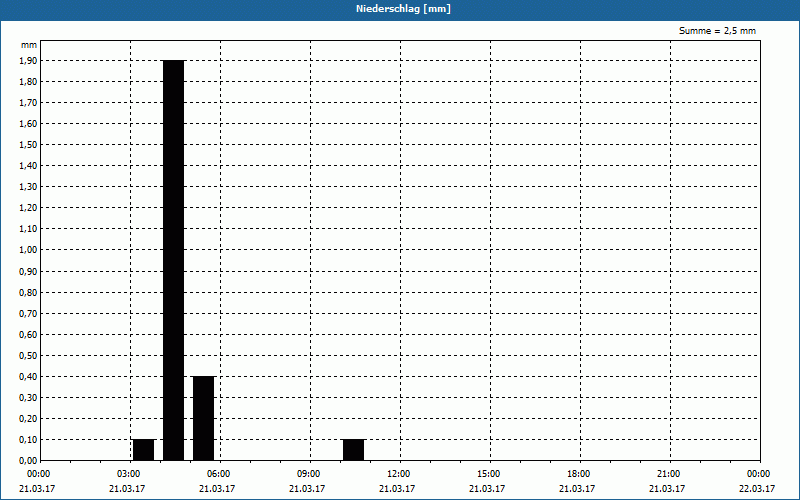The width and height of the screenshot is (800, 500).
Task: Click the 06:00 time label
Action: click(218, 474)
